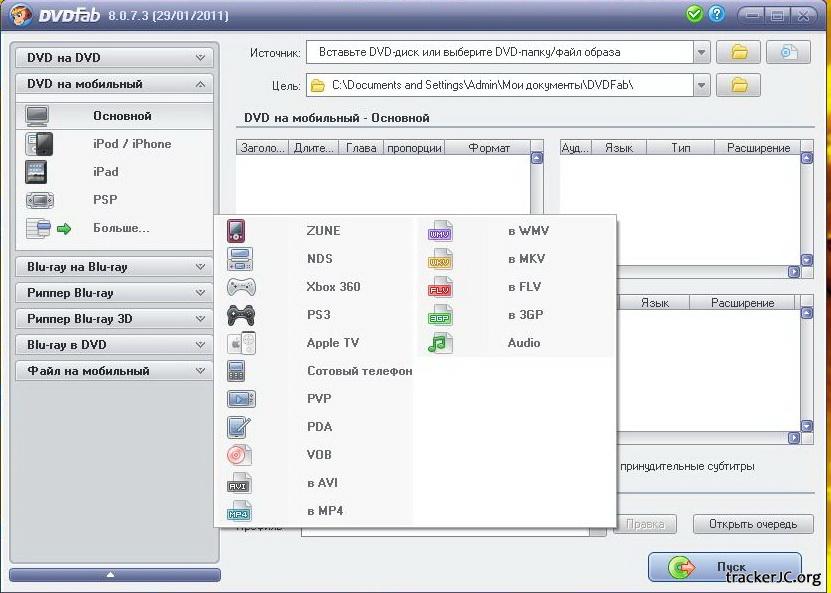Click the PS3 controller icon

(241, 315)
